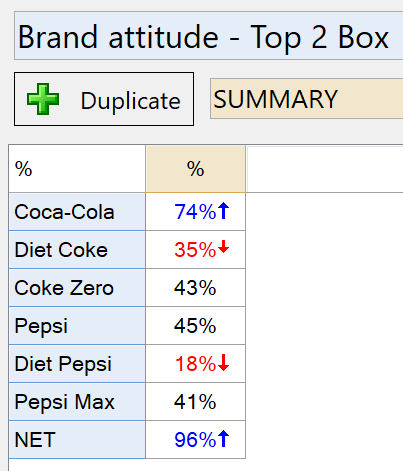Click the top-left % corner cell

tap(77, 169)
